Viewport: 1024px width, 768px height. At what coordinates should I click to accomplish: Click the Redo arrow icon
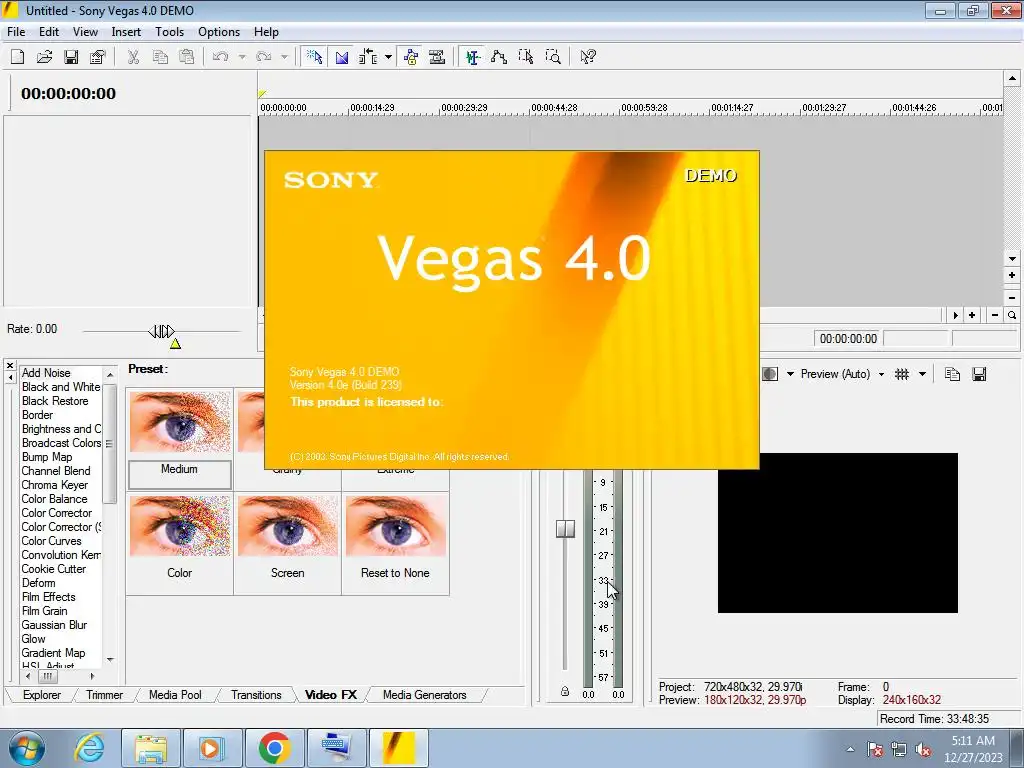(264, 57)
